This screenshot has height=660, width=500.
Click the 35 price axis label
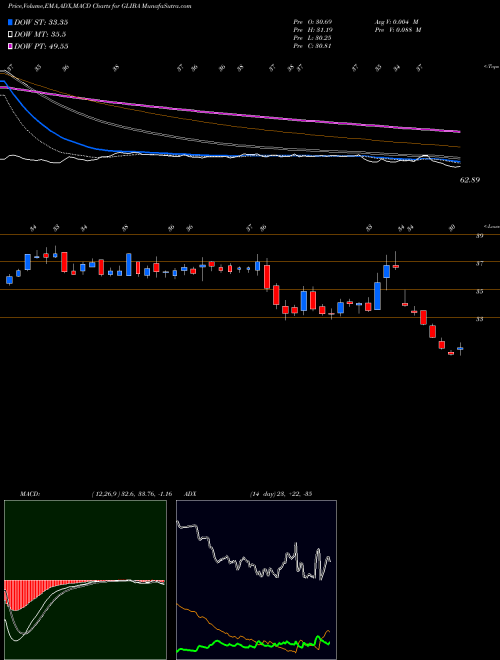click(x=479, y=291)
